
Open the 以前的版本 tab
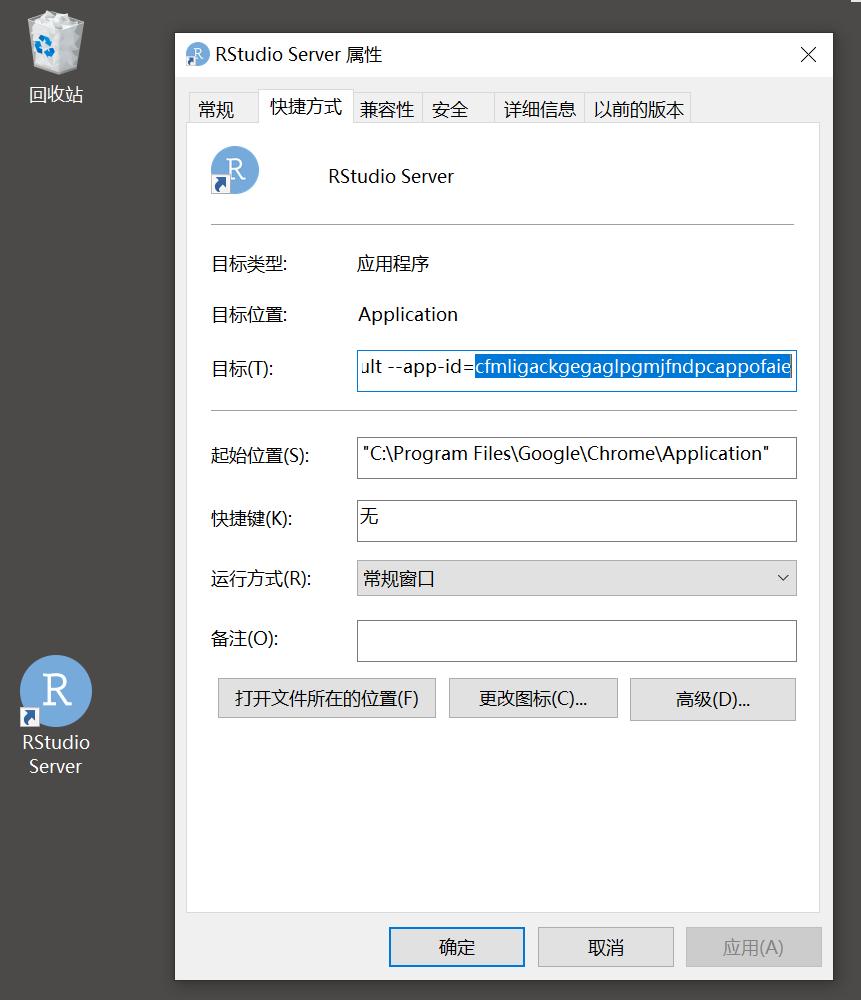[x=638, y=109]
